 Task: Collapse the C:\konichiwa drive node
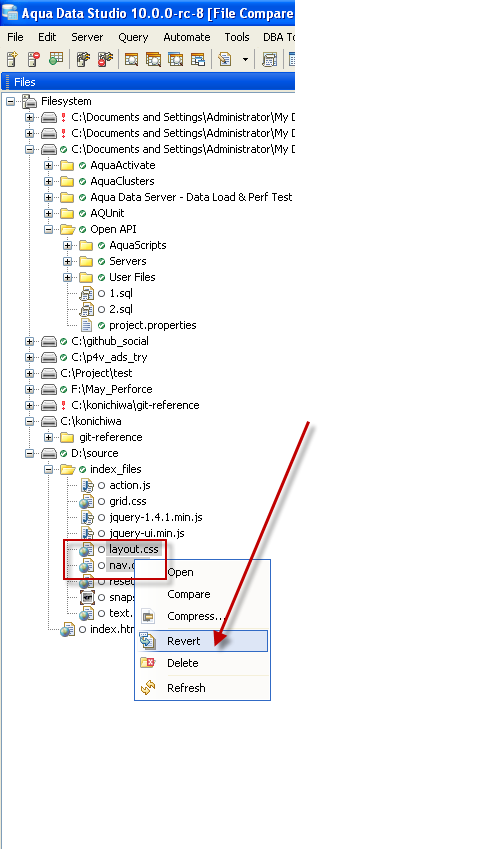coord(30,421)
